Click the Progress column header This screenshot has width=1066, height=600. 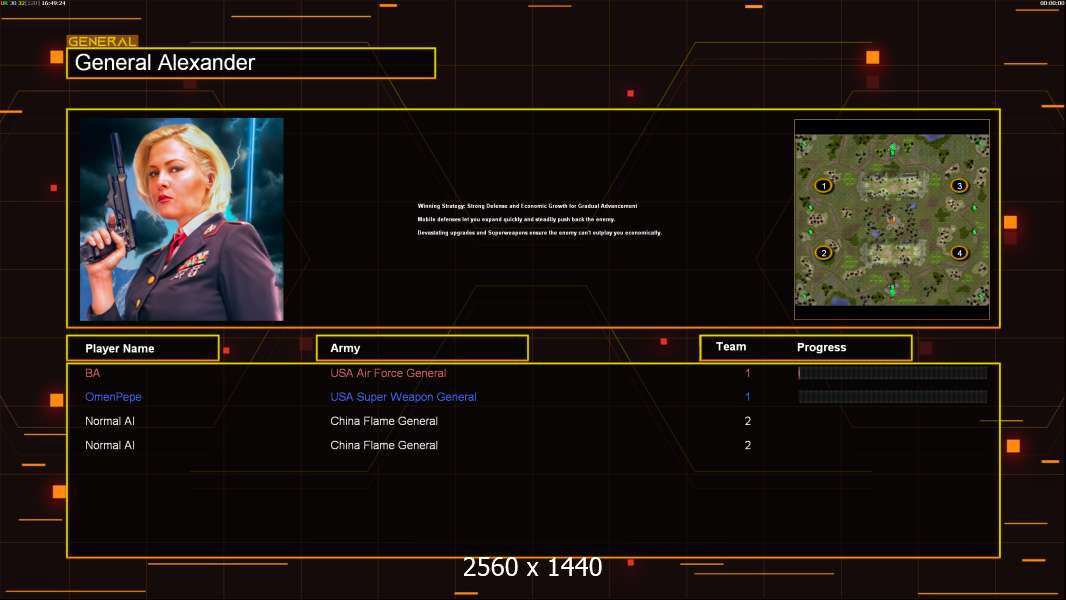(821, 347)
